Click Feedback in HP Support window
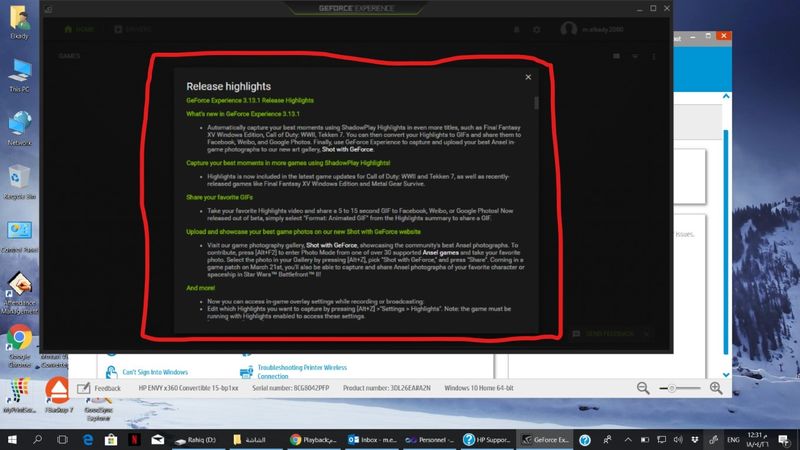 99,388
